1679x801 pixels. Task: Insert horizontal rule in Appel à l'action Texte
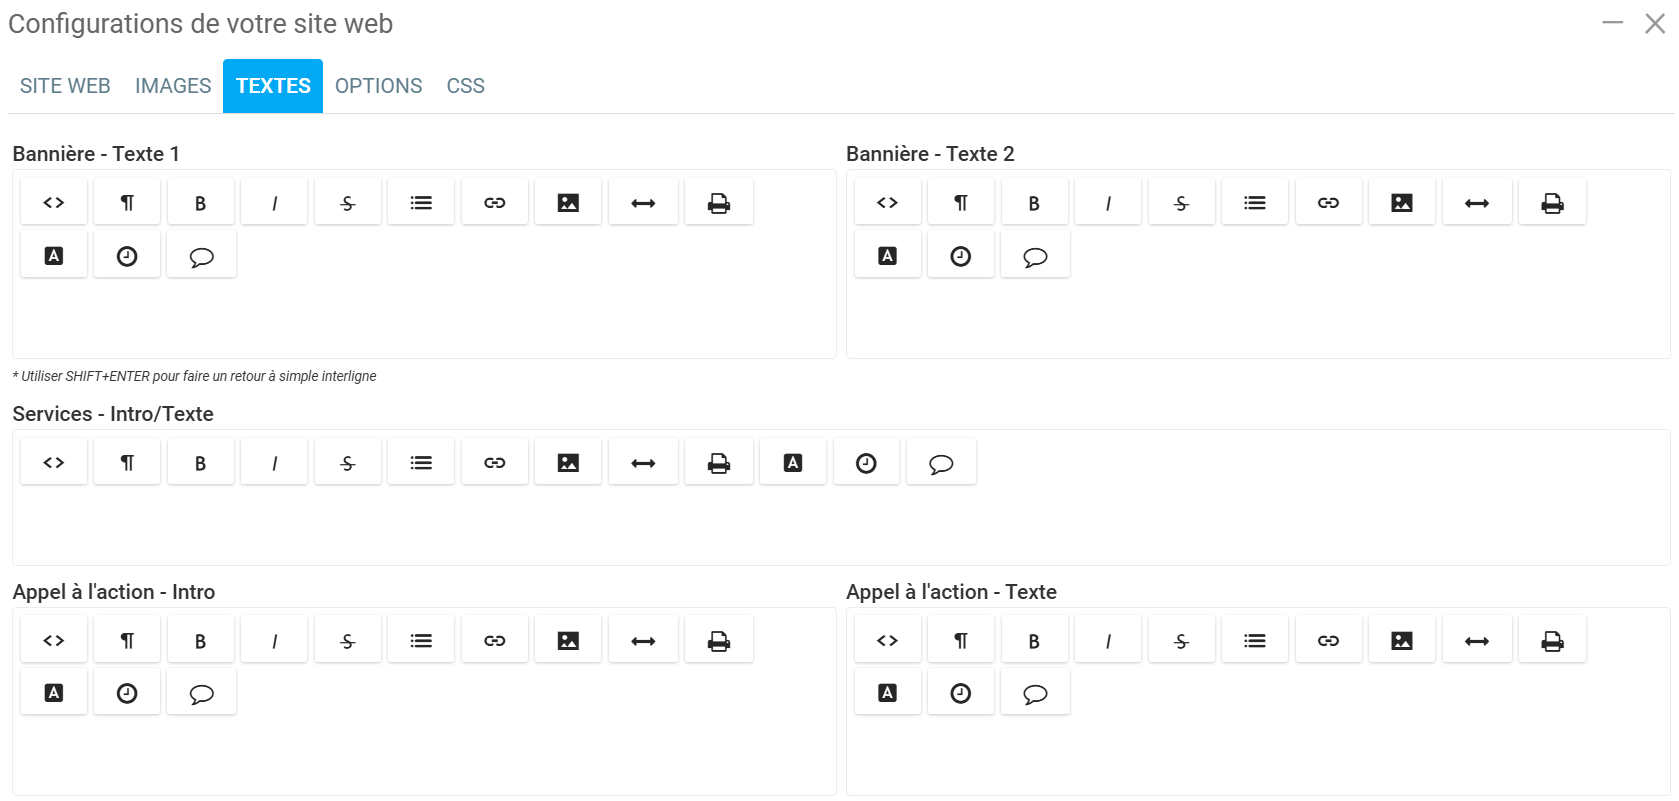tap(1476, 641)
